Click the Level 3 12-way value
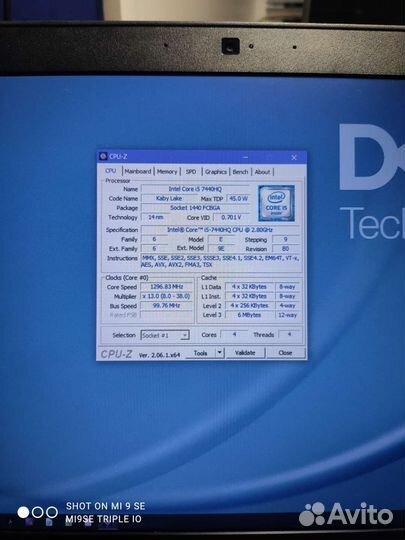Screen dimensions: 405x540 288,315
